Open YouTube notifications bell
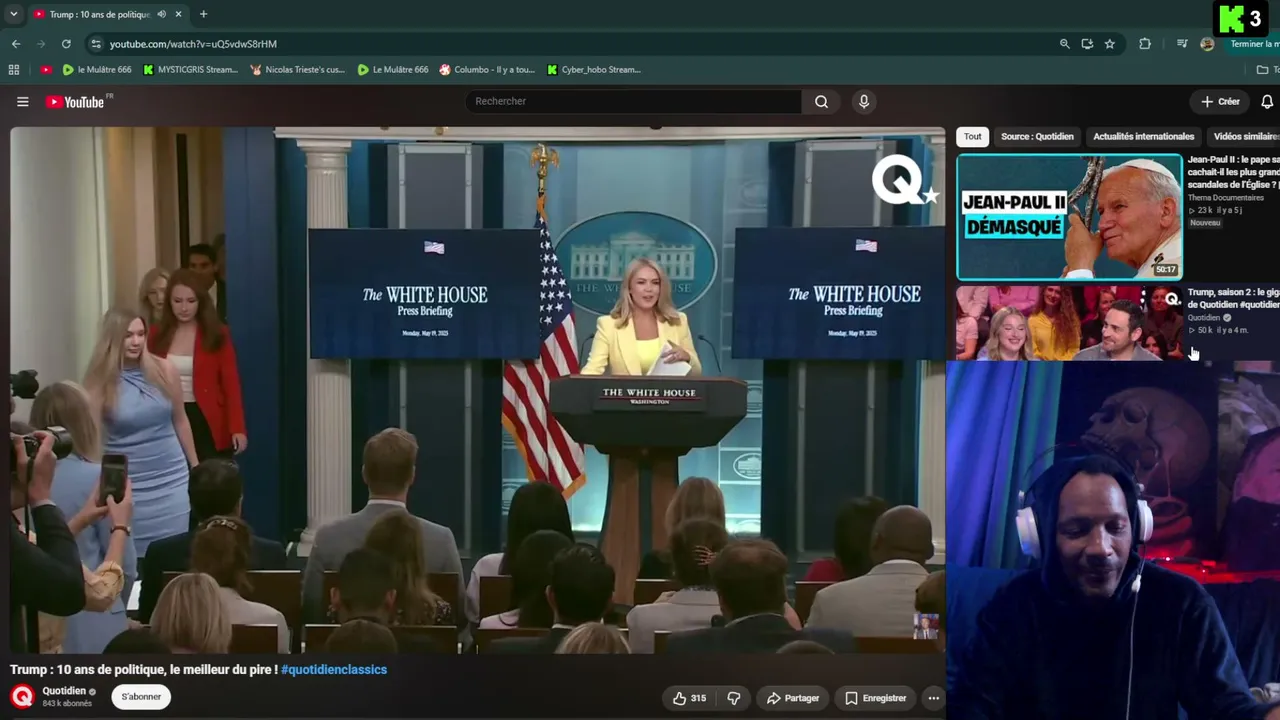The height and width of the screenshot is (720, 1280). [x=1267, y=101]
